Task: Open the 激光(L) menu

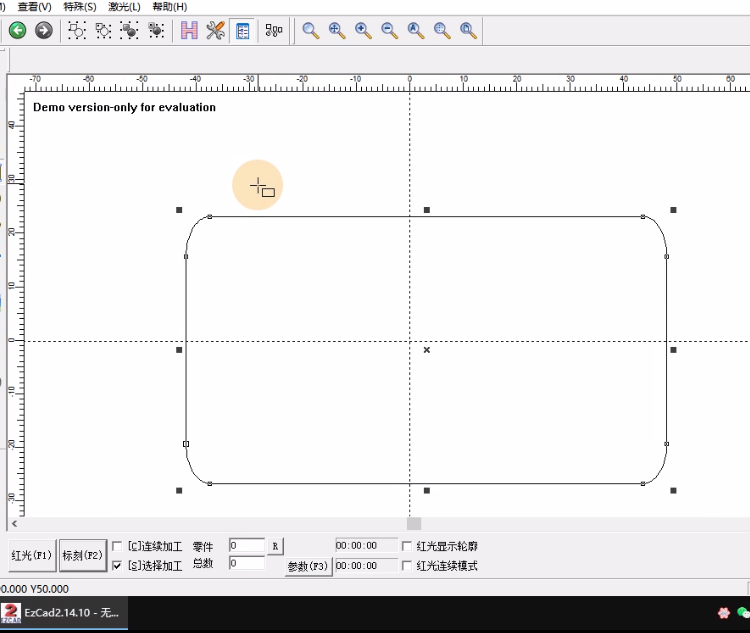Action: (124, 7)
